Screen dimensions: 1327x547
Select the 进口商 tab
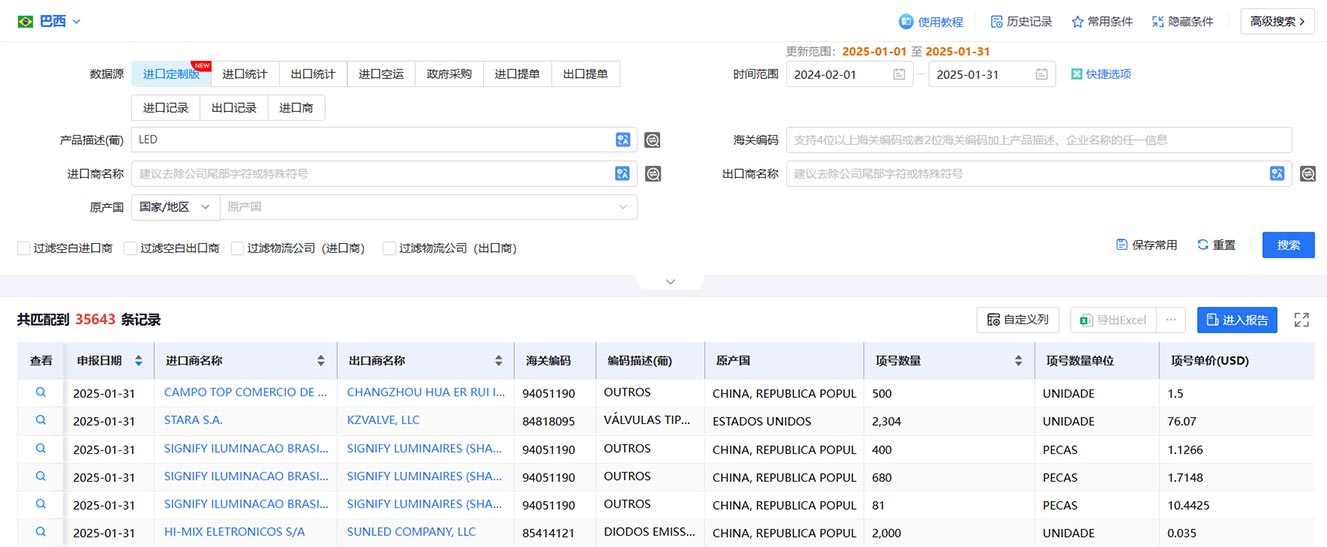click(x=296, y=108)
